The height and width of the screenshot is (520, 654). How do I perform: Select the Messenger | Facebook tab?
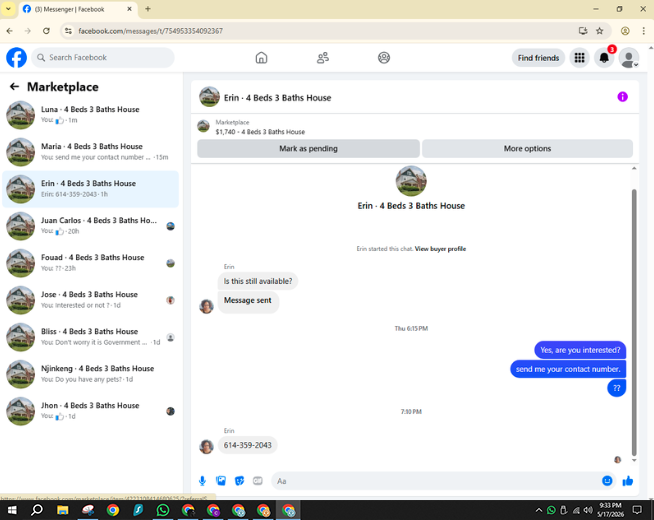[77, 9]
